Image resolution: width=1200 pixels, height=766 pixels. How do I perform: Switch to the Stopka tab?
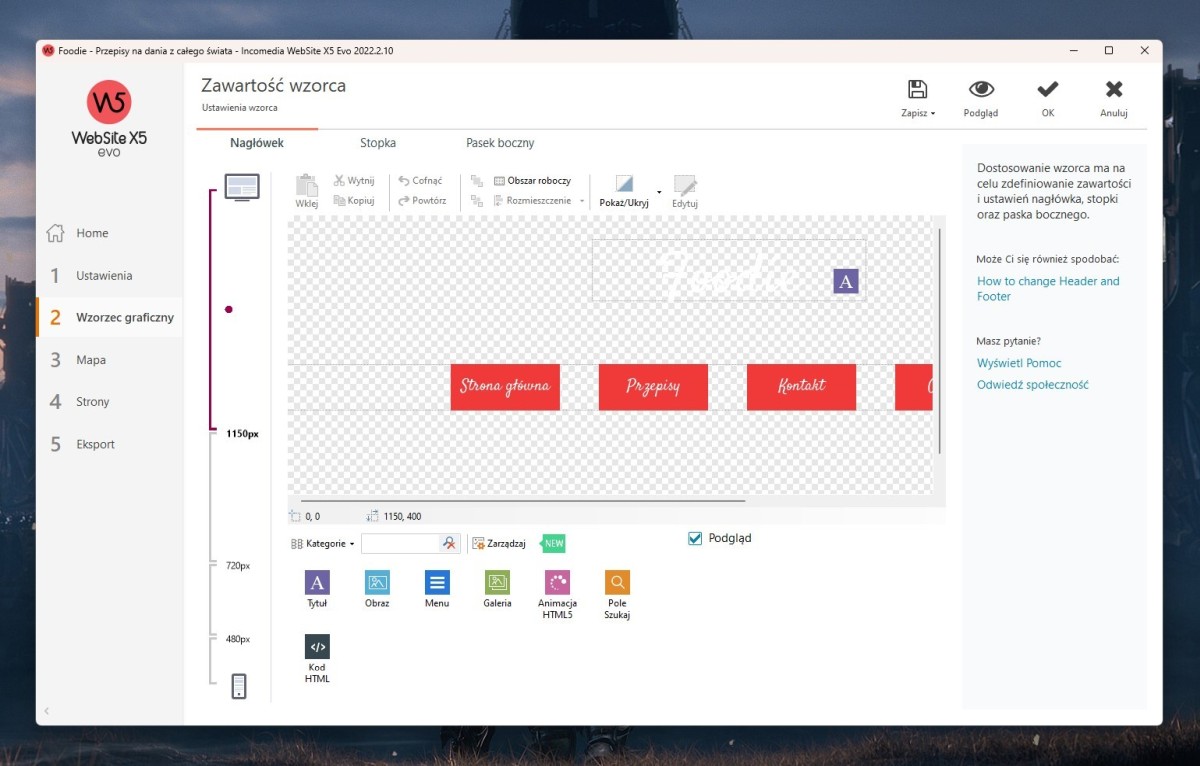(378, 143)
